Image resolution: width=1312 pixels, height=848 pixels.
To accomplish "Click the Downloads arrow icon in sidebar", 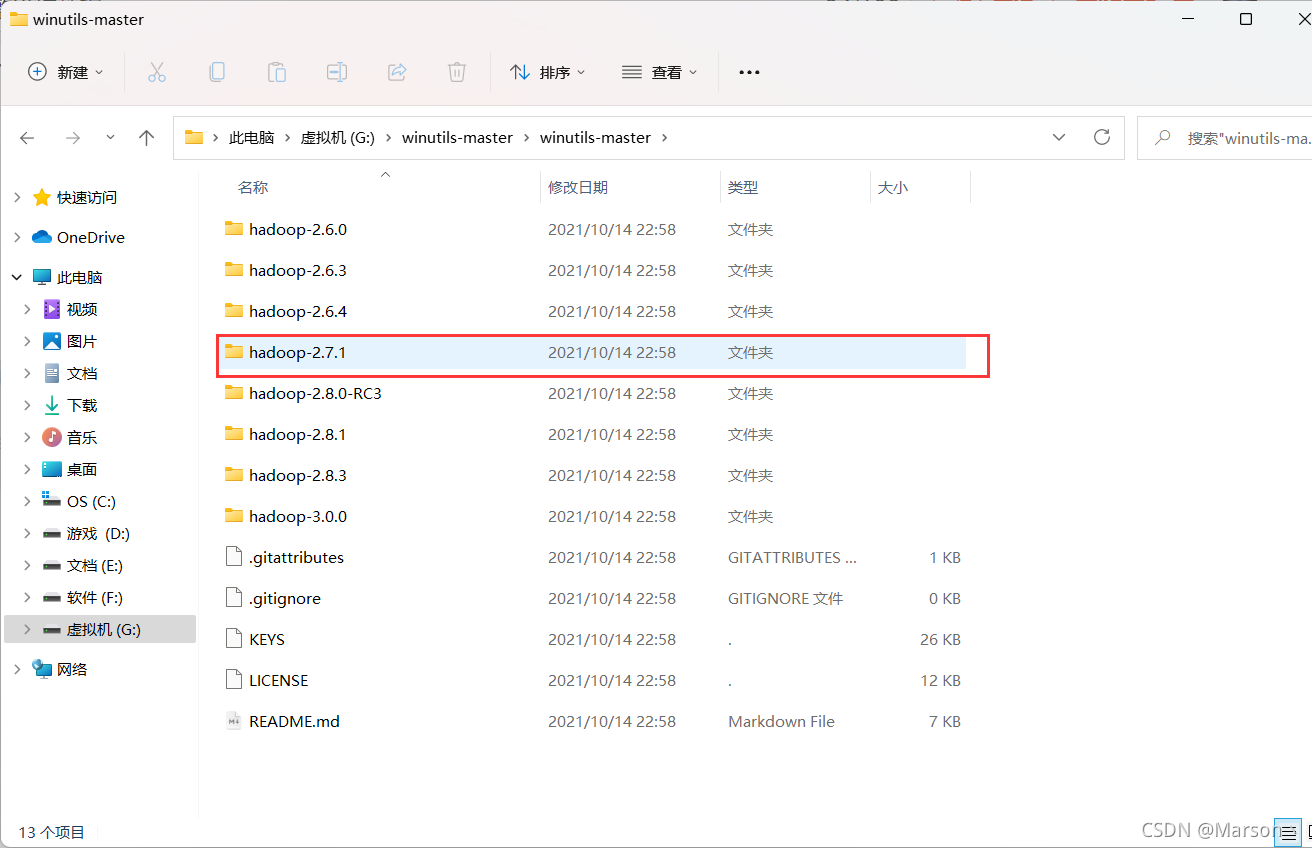I will (x=52, y=405).
